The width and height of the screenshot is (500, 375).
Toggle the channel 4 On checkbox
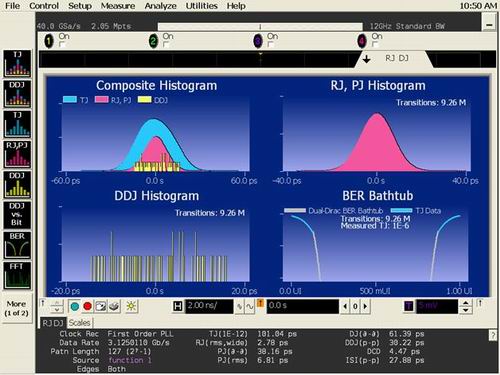[375, 45]
